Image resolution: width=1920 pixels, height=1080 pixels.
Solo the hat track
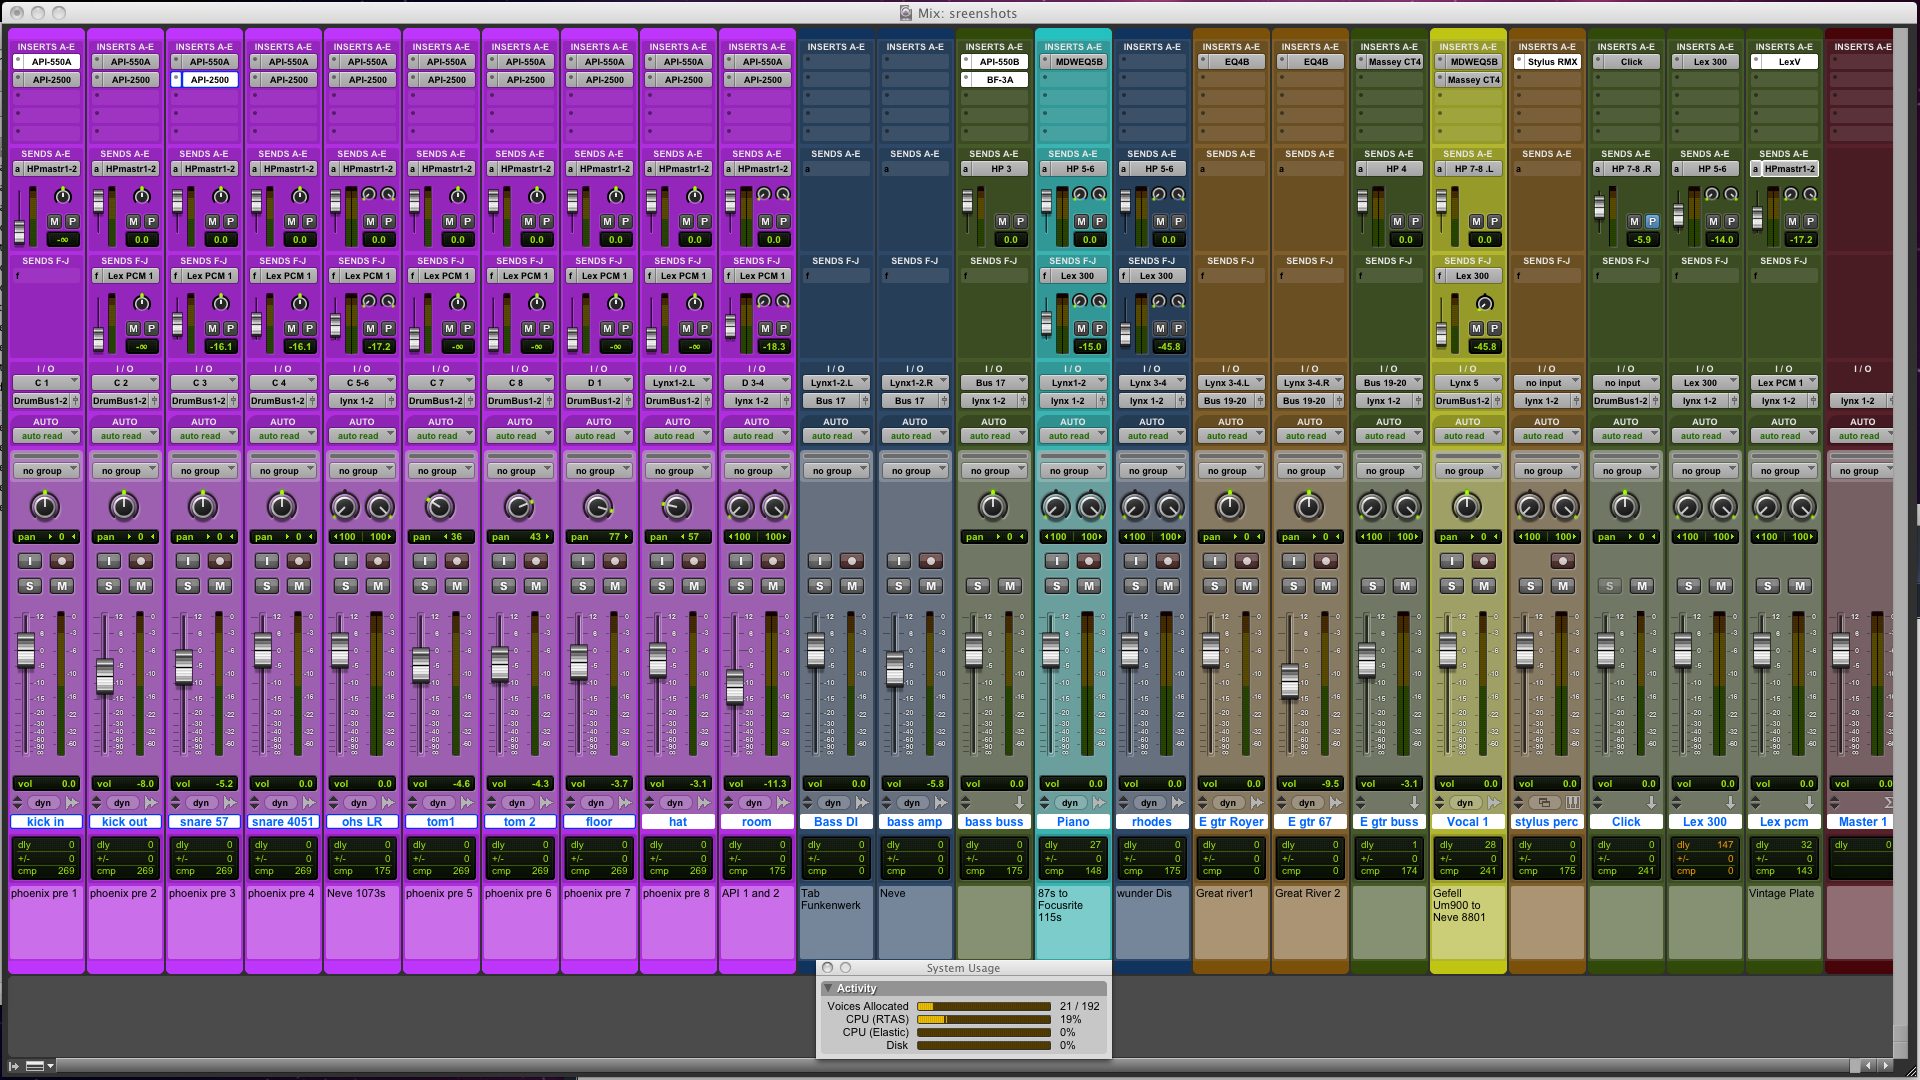pos(660,587)
